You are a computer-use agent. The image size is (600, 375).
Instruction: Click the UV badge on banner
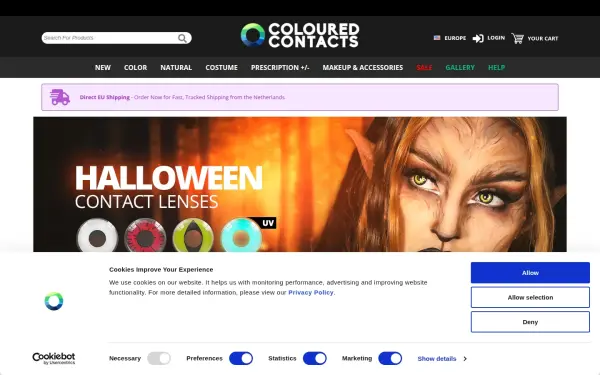click(268, 223)
